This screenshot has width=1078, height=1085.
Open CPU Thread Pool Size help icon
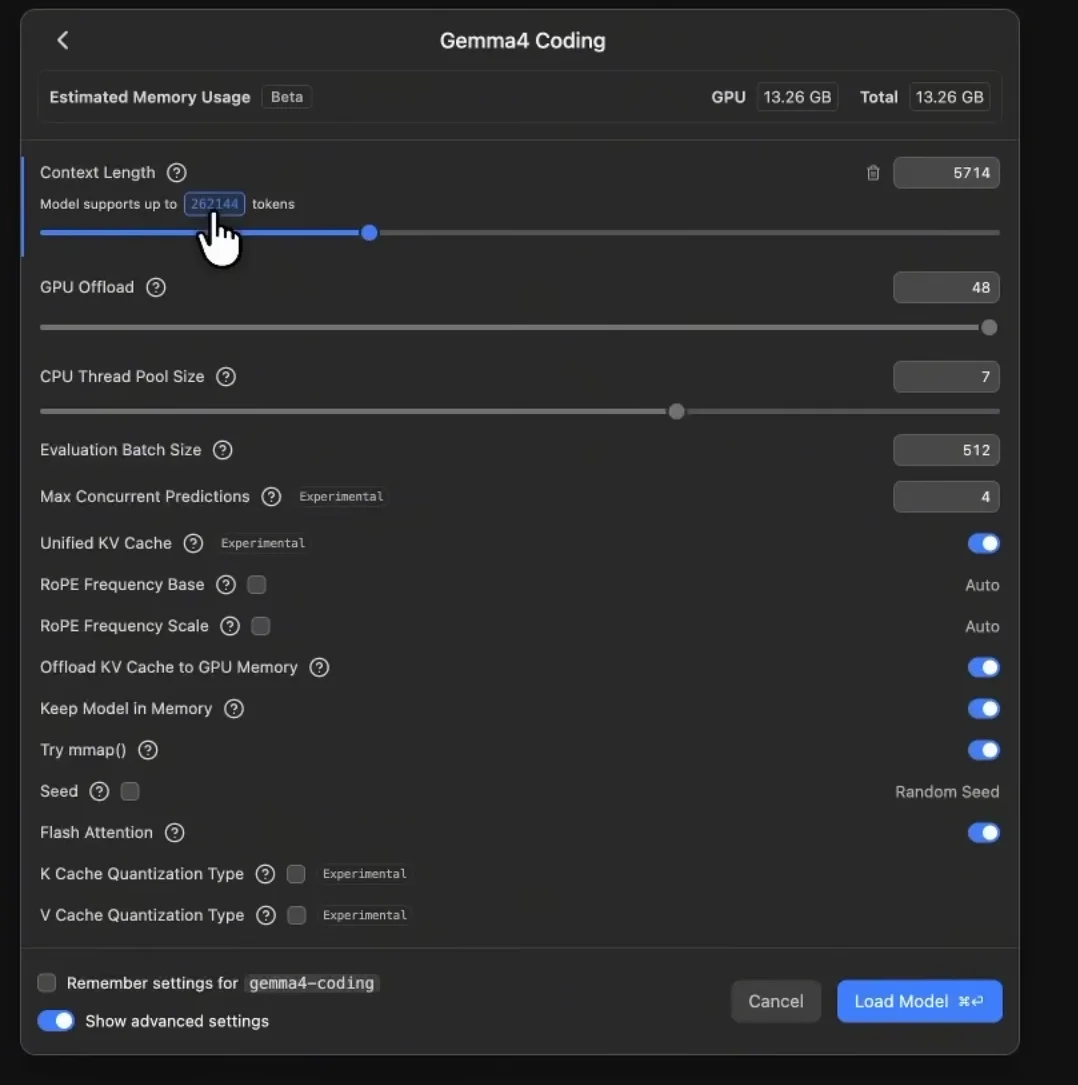[226, 376]
